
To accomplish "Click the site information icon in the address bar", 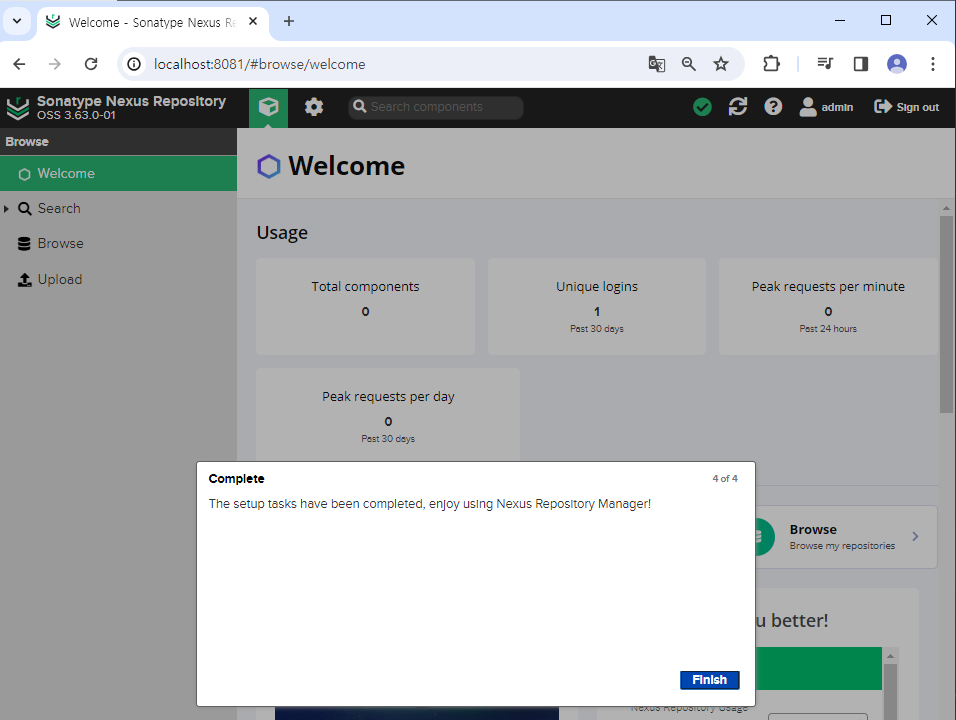I will pyautogui.click(x=134, y=64).
